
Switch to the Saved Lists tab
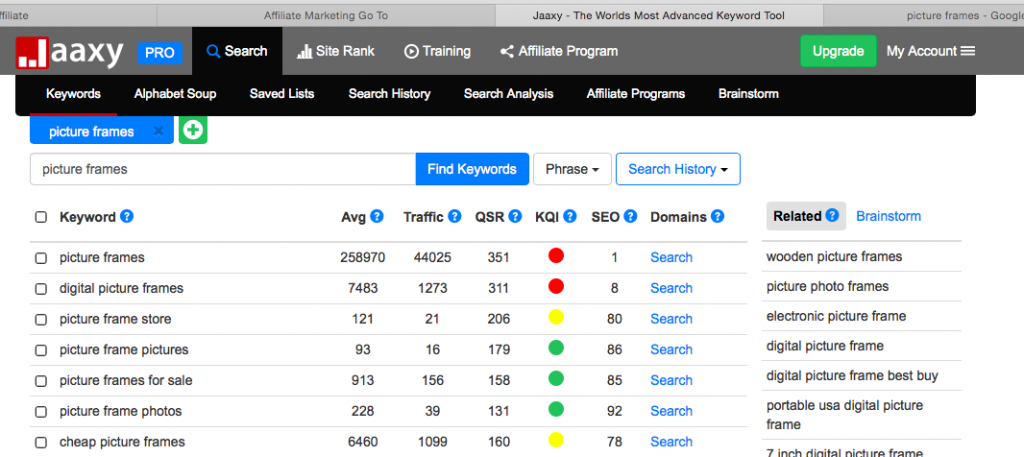[x=281, y=94]
